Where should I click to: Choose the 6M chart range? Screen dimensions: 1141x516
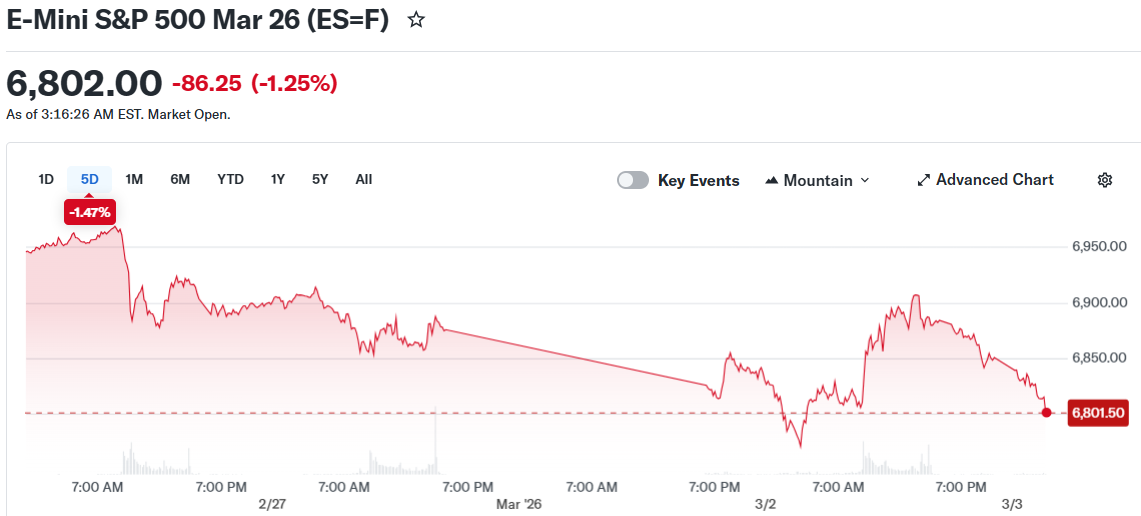[180, 180]
